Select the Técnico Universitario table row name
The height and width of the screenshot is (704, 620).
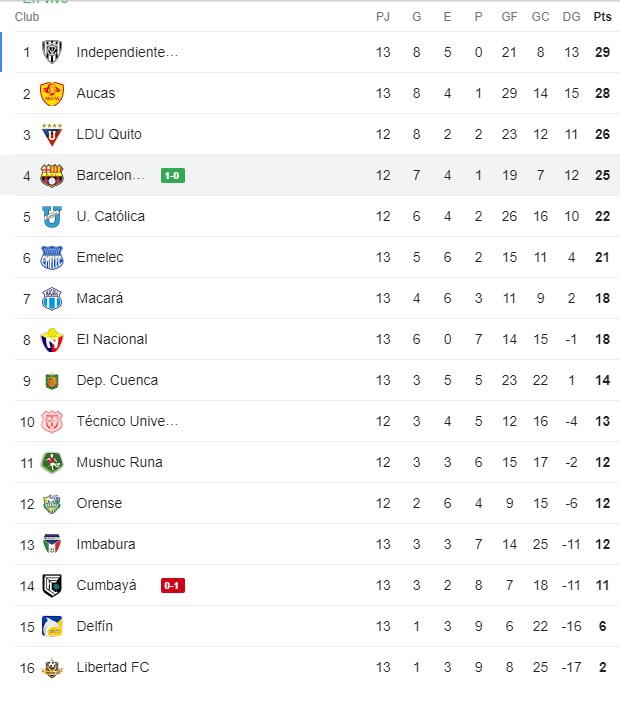pos(127,421)
